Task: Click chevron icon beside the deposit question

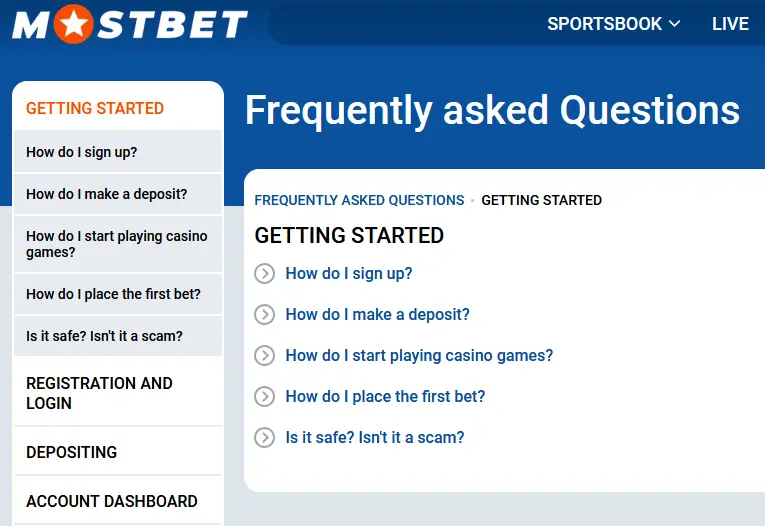Action: (264, 315)
